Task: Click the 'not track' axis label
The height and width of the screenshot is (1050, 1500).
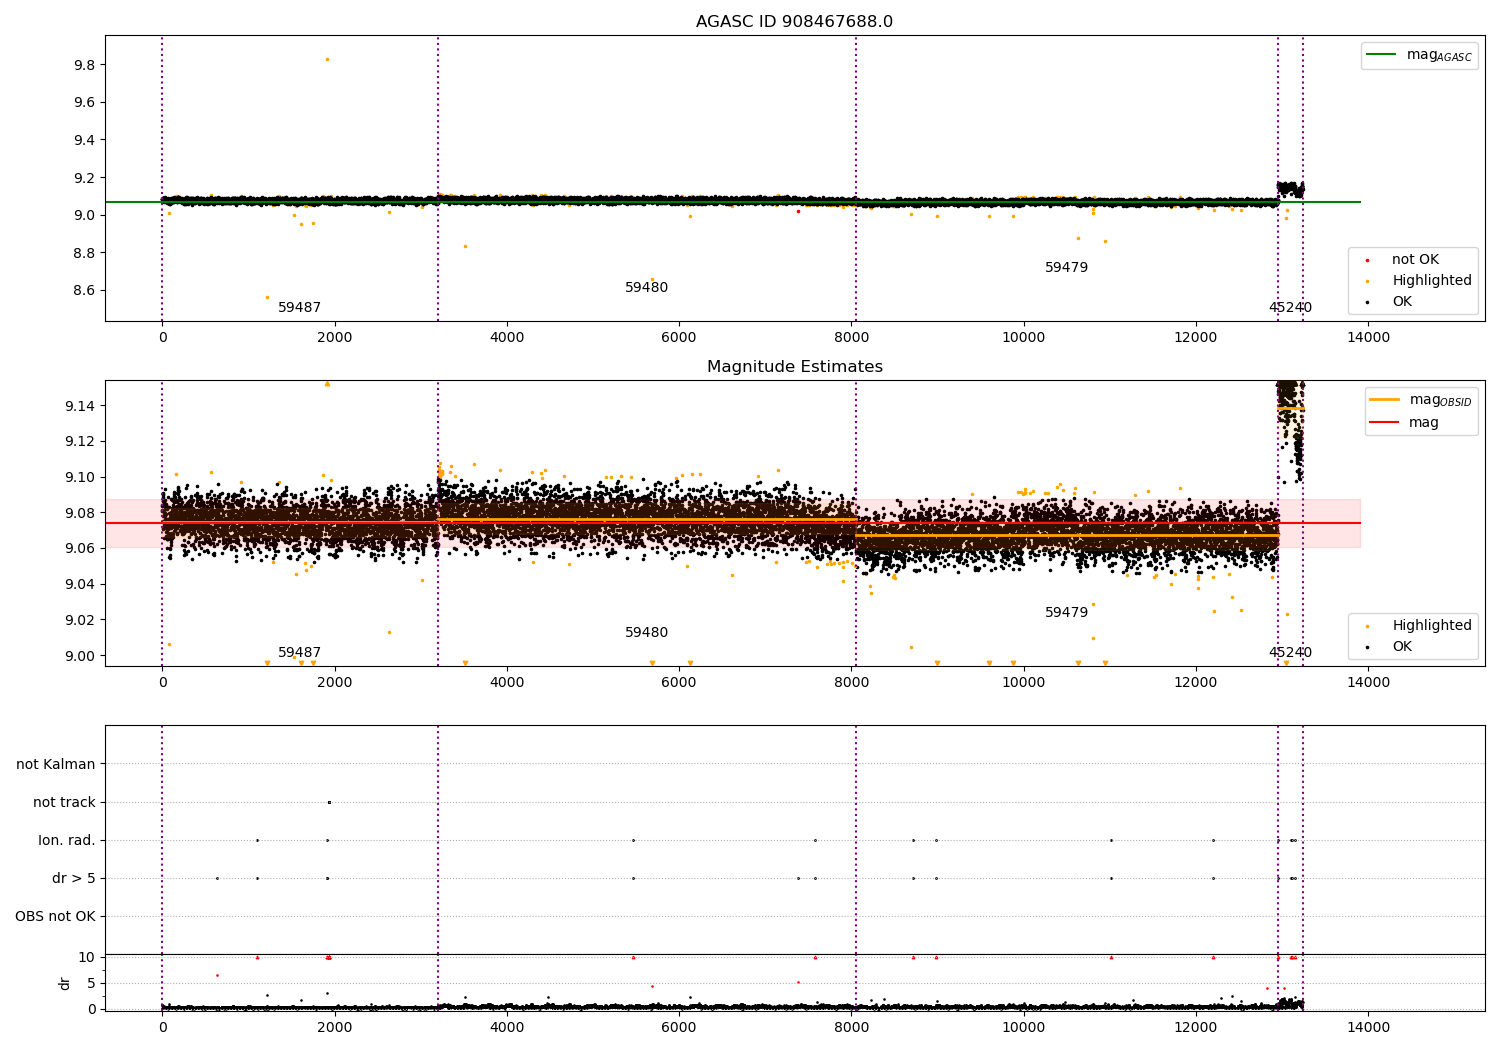Action: coord(64,803)
